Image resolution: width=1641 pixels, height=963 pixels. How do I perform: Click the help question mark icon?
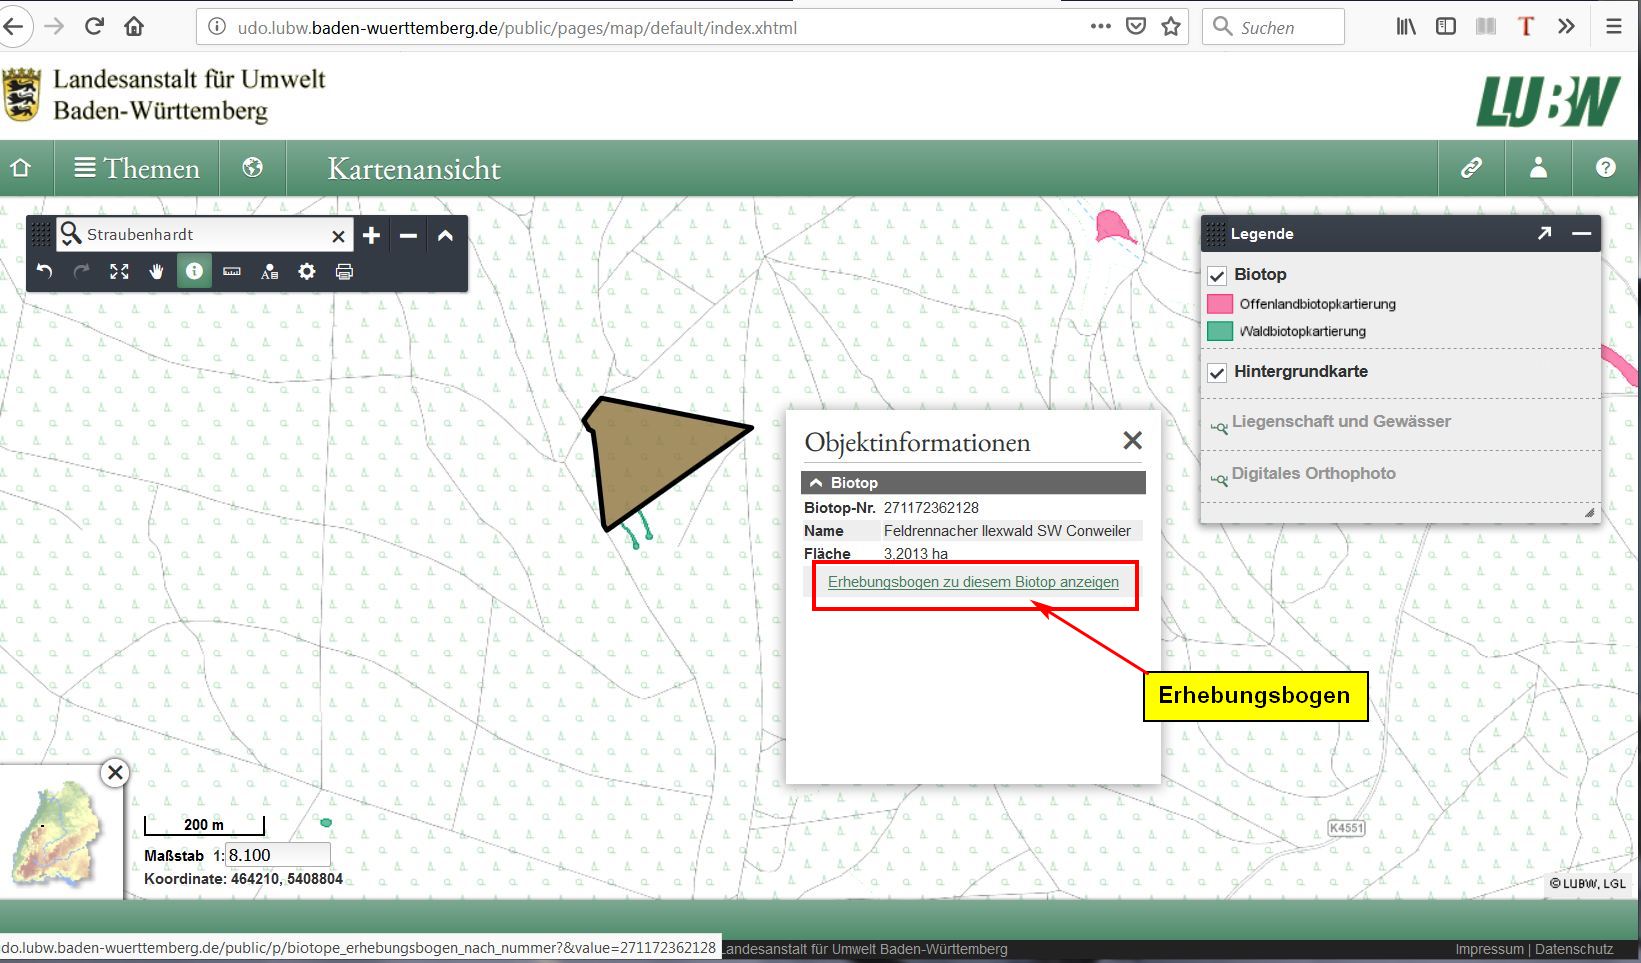coord(1605,168)
